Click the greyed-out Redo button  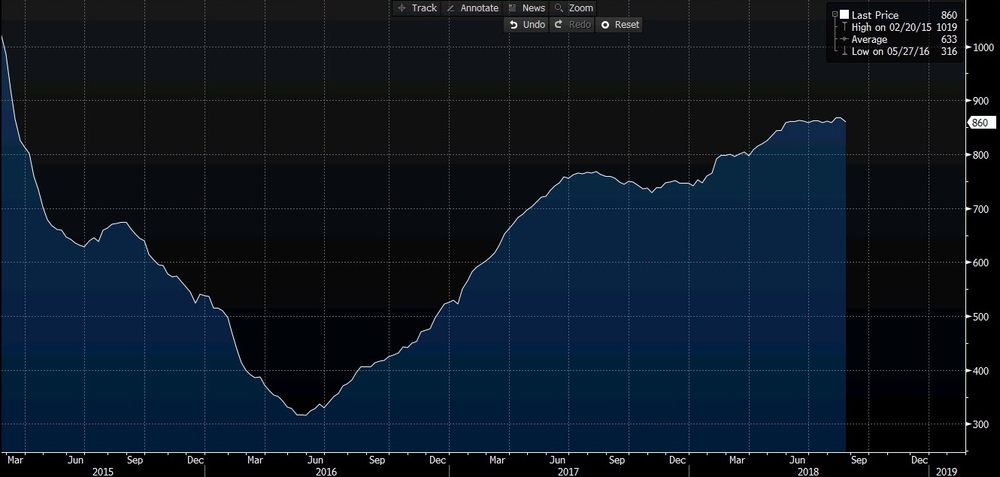click(573, 24)
